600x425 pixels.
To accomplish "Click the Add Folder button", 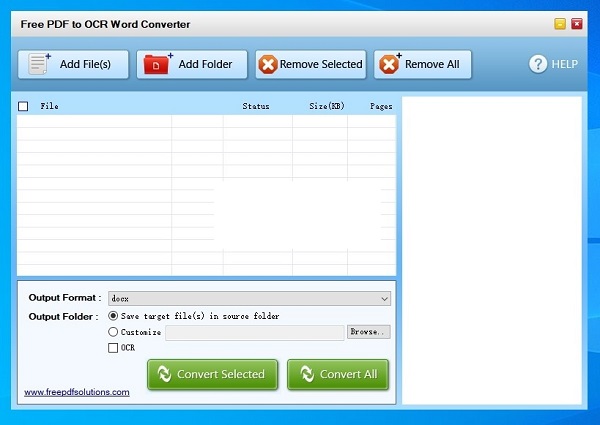I will [x=192, y=64].
